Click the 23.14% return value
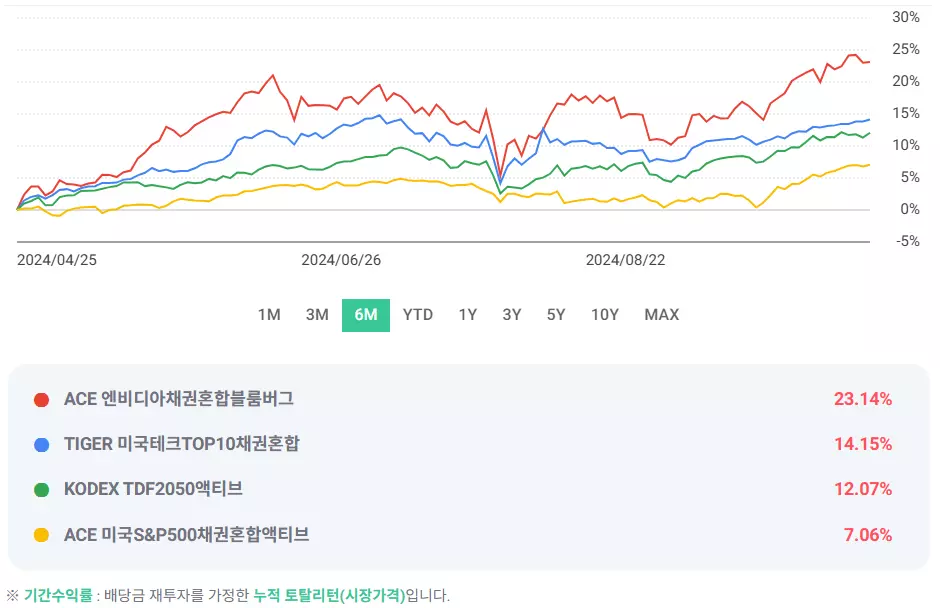 [866, 397]
